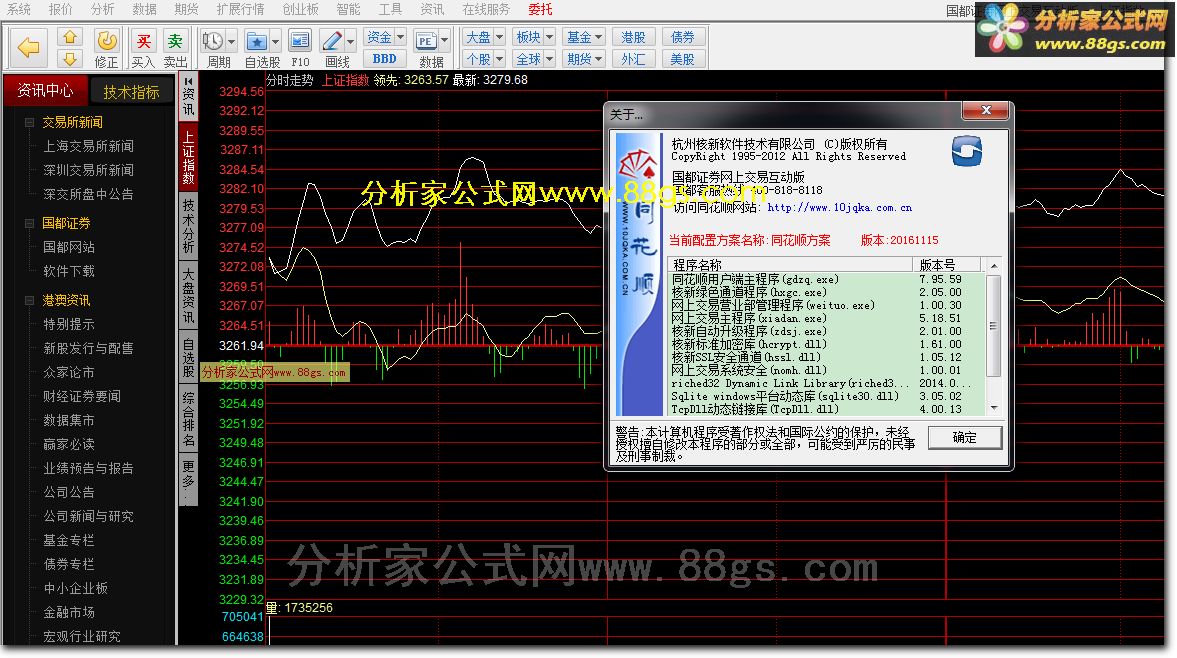
Task: Click the list scrollbar down arrow
Action: 994,408
